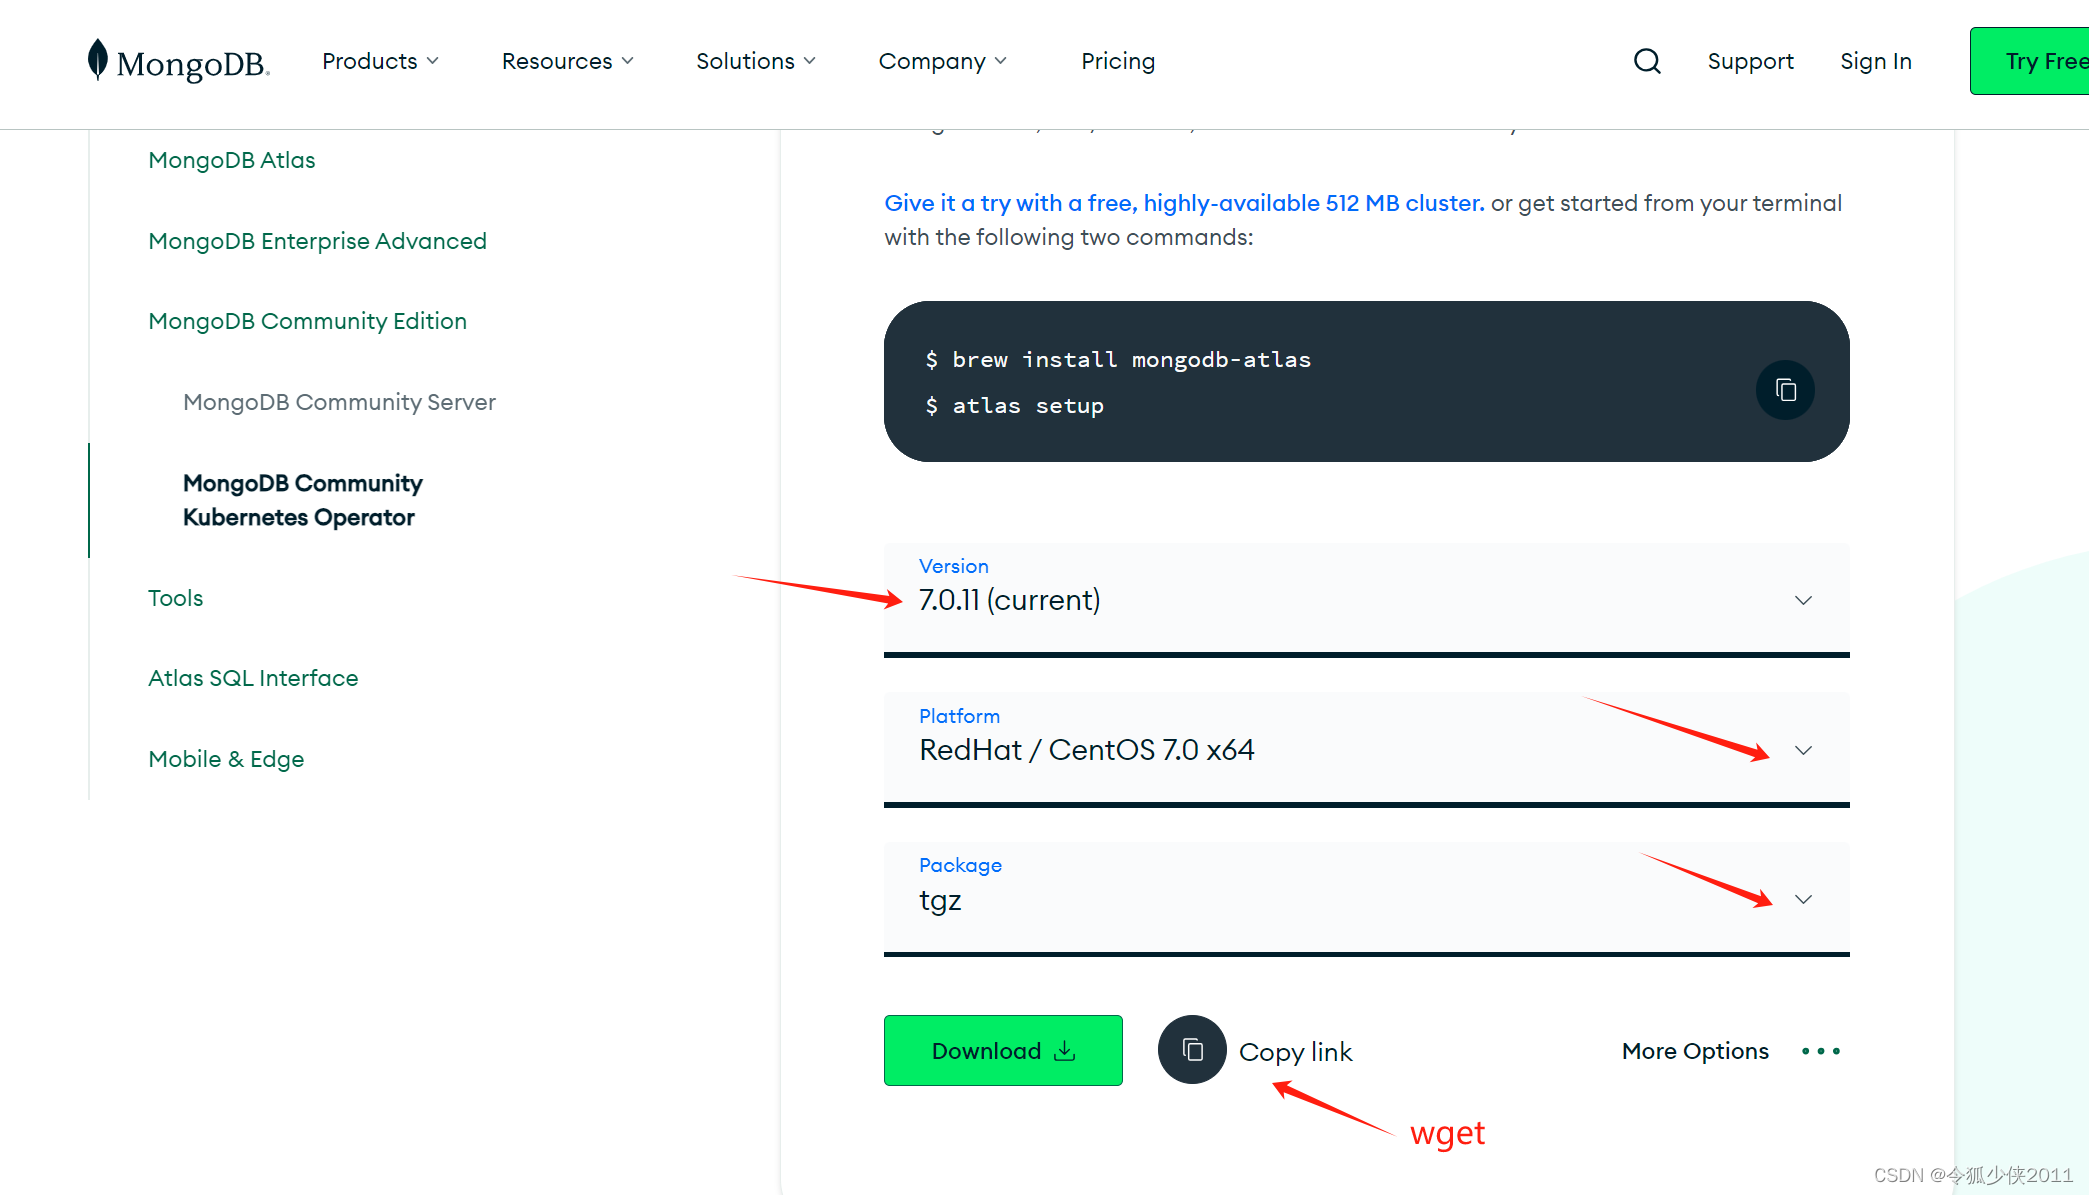Select MongoDB Community Server in sidebar
Viewport: 2089px width, 1195px height.
point(339,402)
